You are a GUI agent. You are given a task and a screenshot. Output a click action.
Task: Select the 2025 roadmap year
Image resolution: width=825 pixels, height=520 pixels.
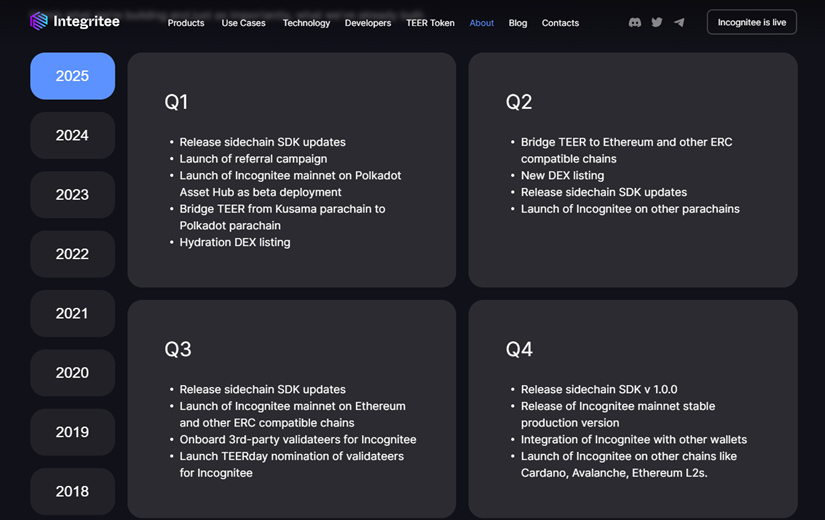73,76
